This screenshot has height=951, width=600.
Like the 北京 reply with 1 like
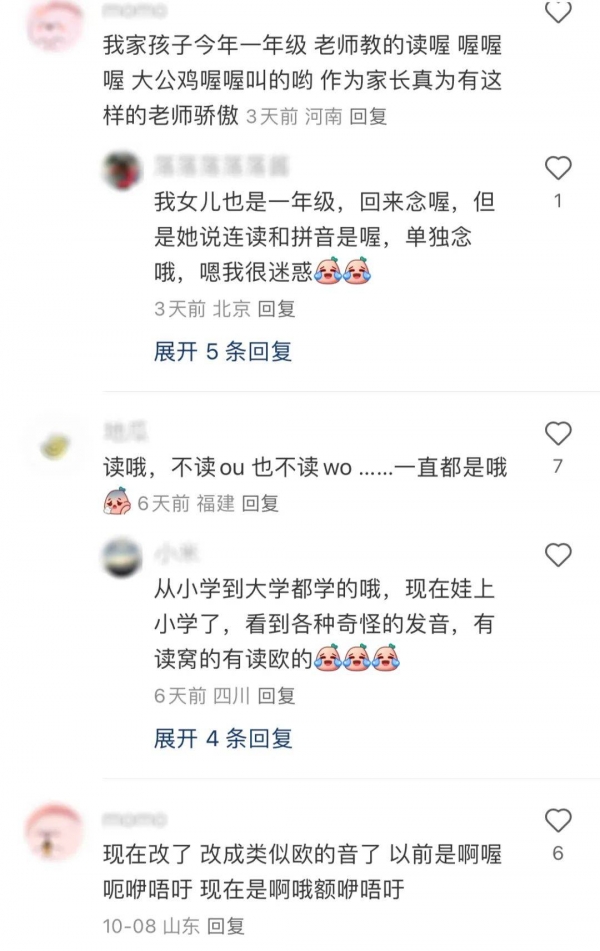(558, 168)
